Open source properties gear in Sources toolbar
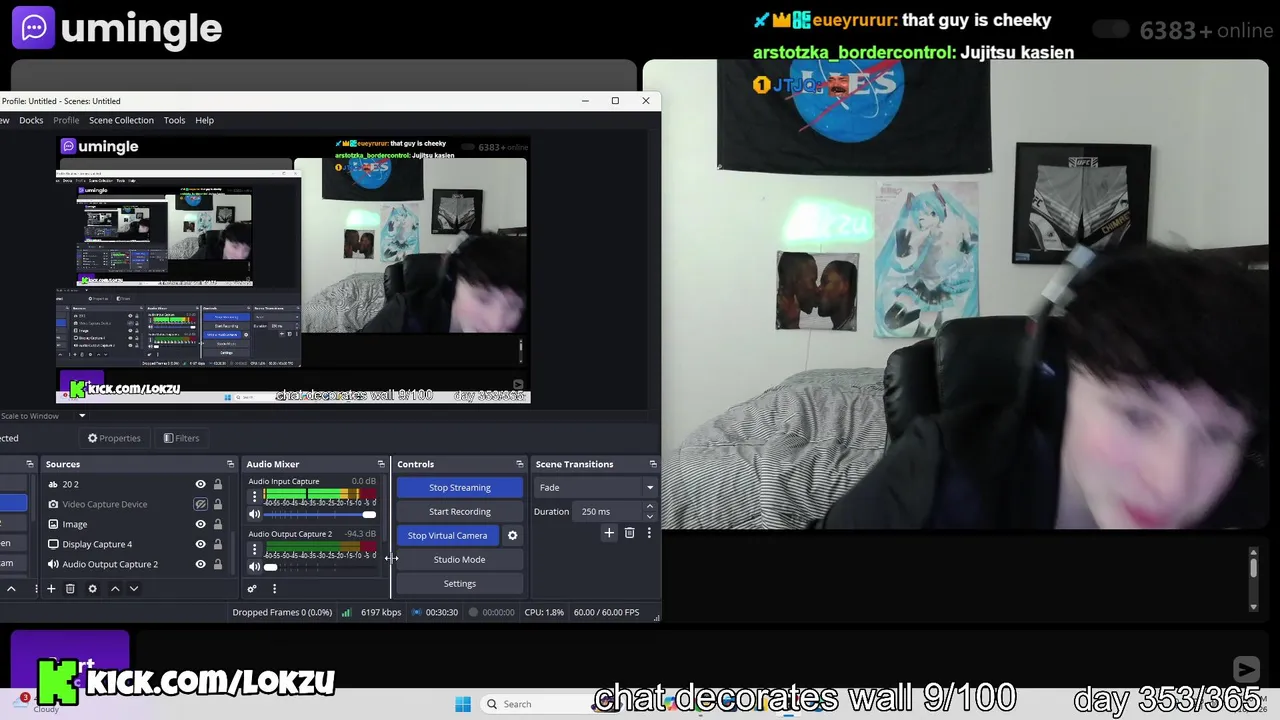The image size is (1280, 720). coord(92,589)
